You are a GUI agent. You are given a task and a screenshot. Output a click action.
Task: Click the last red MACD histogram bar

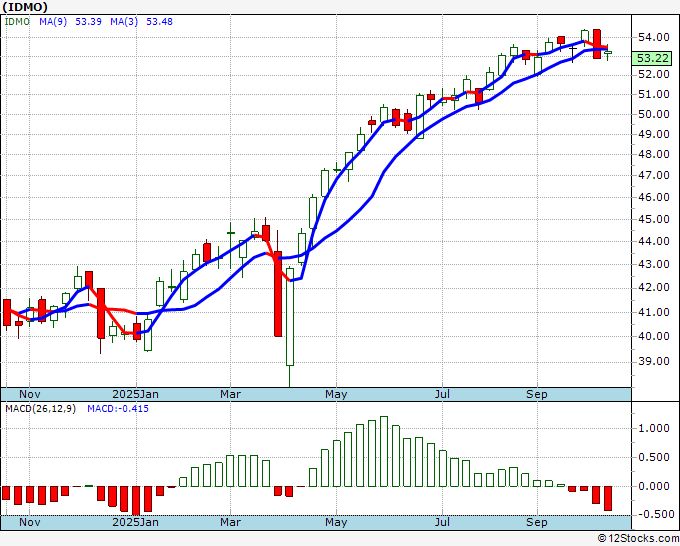pos(608,498)
